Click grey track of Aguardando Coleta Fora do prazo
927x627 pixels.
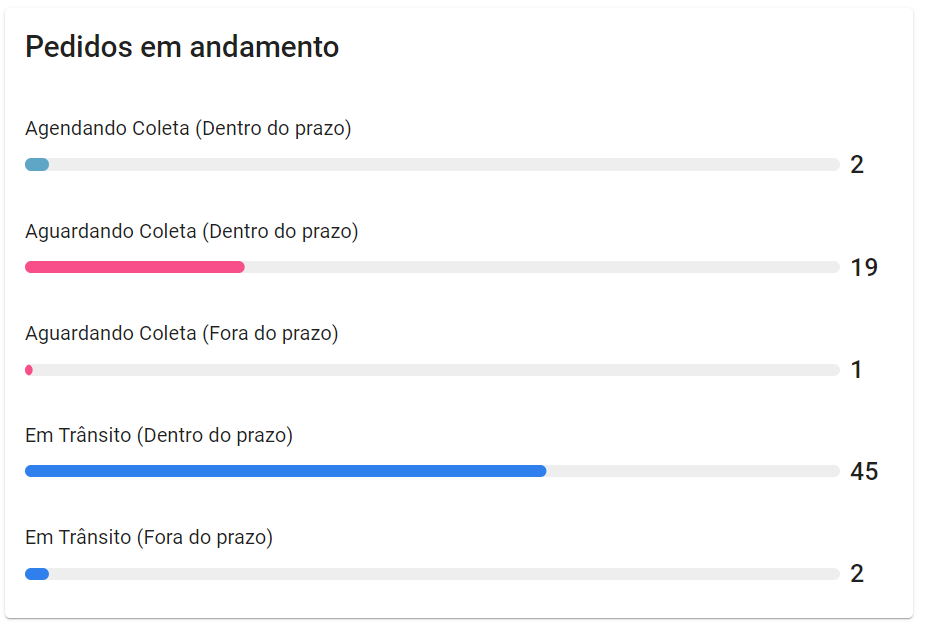tap(436, 370)
